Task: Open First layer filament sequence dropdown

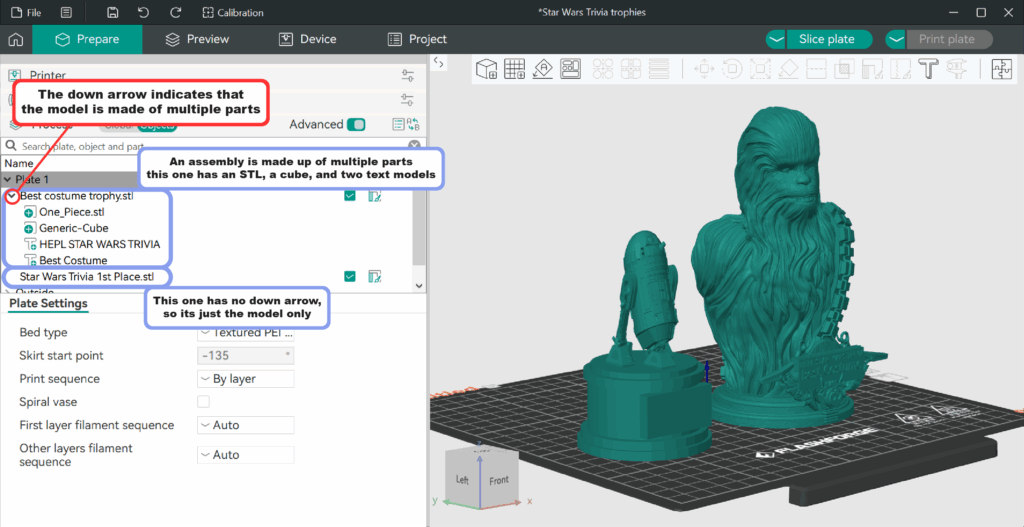Action: pos(246,425)
